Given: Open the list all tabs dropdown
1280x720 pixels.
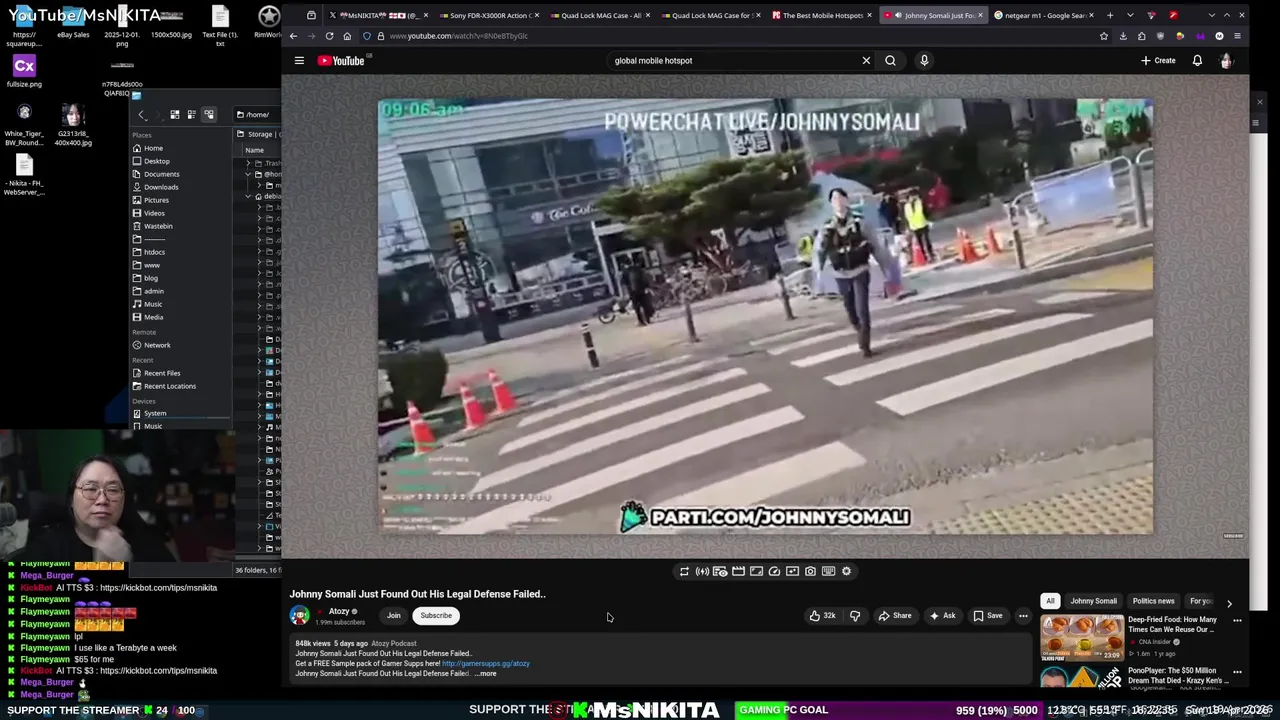Looking at the screenshot, I should (1130, 15).
